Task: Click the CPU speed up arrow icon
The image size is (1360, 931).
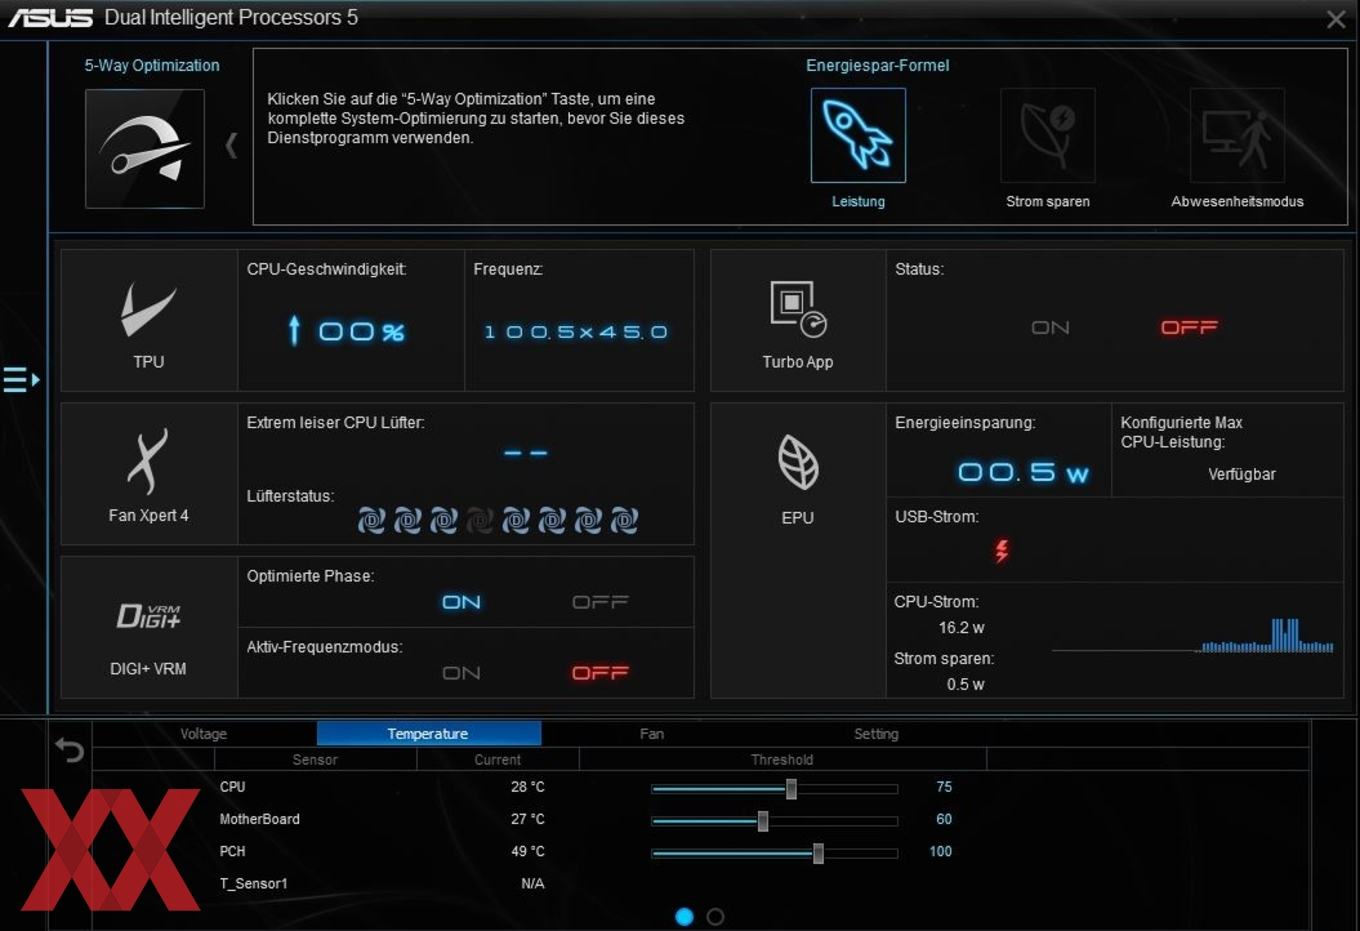Action: tap(294, 330)
